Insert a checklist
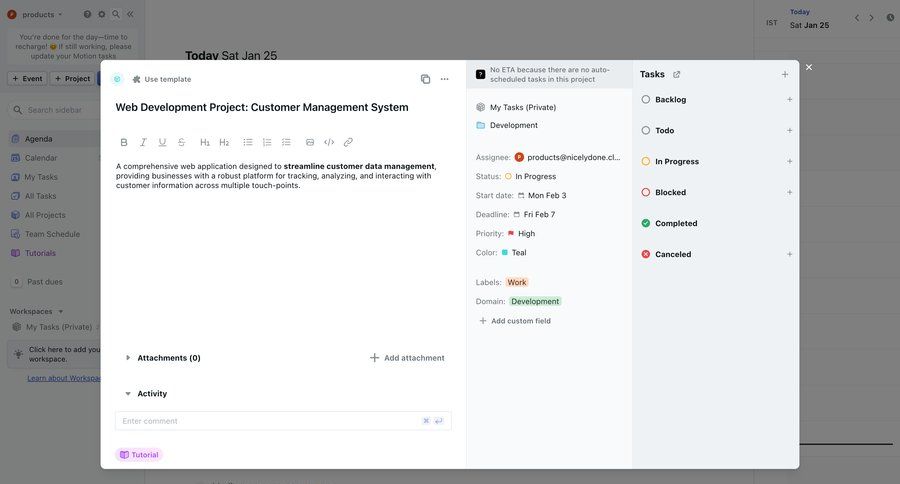This screenshot has width=900, height=484. point(286,142)
